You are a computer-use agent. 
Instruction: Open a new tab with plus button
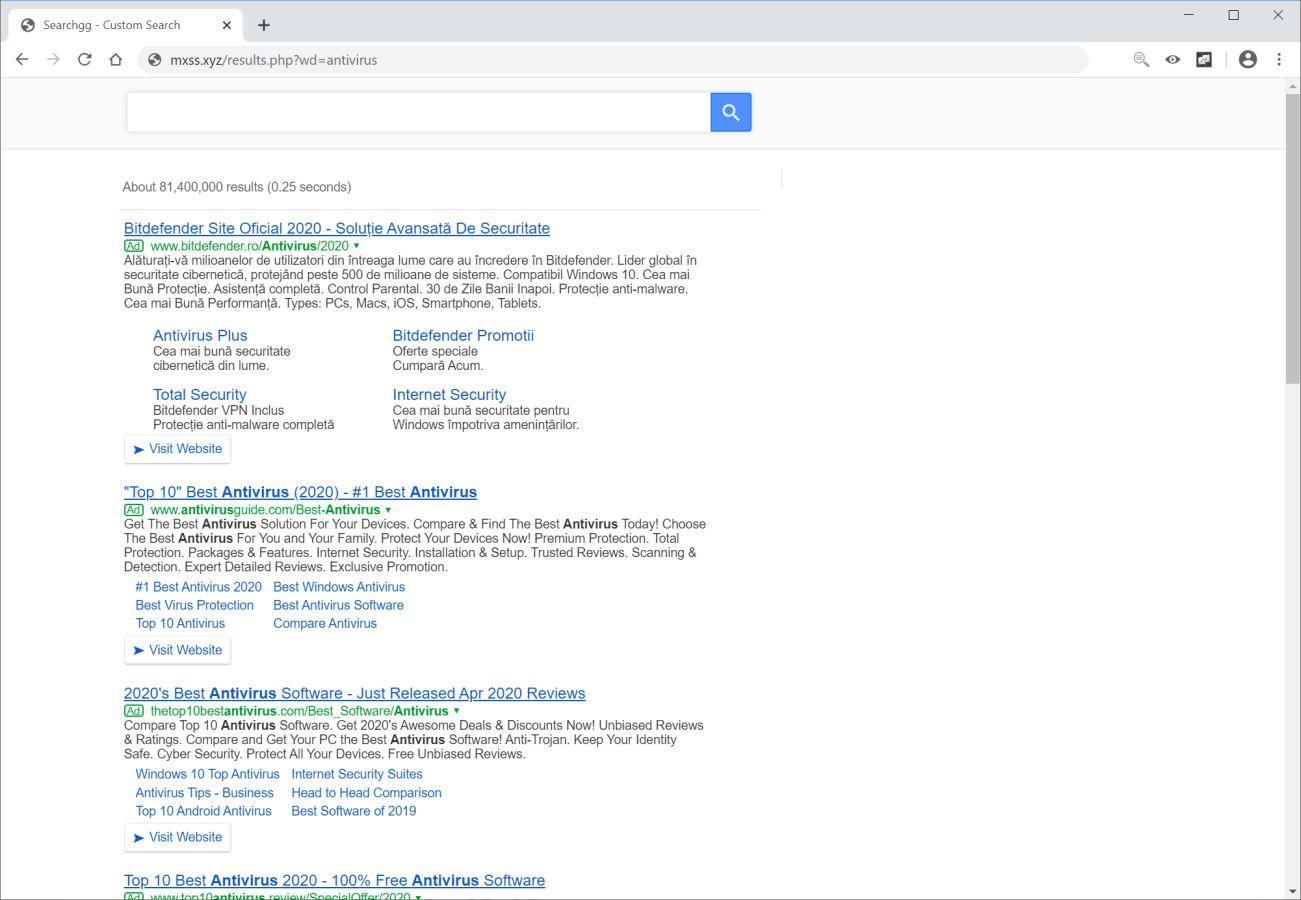(x=264, y=25)
